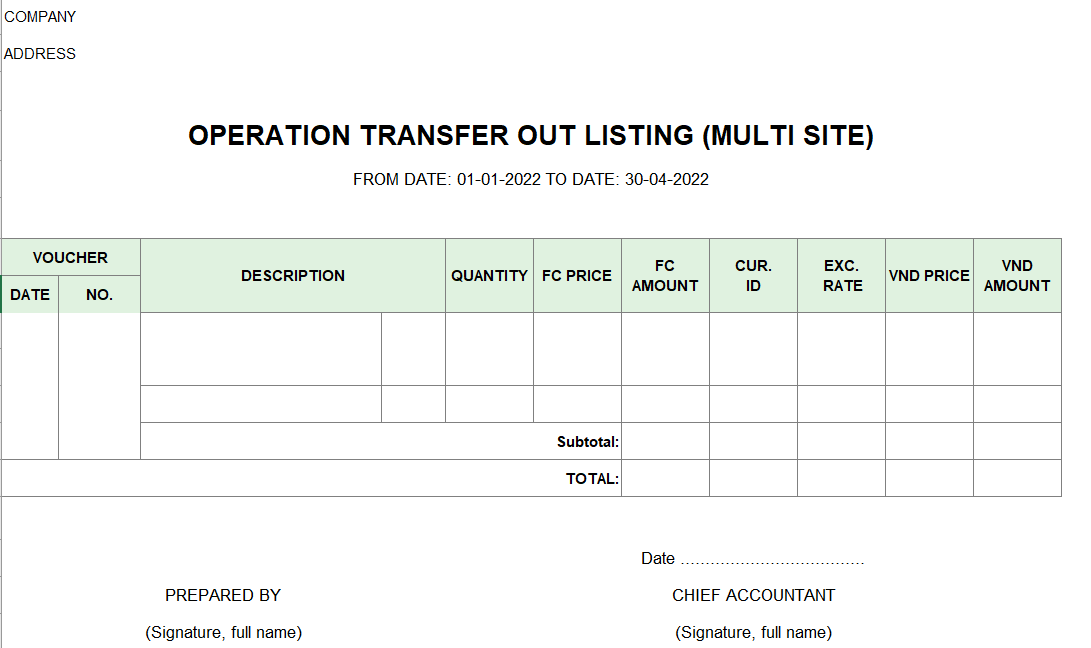Click the VND AMOUNT header cell
The width and height of the screenshot is (1091, 648).
pyautogui.click(x=1017, y=276)
